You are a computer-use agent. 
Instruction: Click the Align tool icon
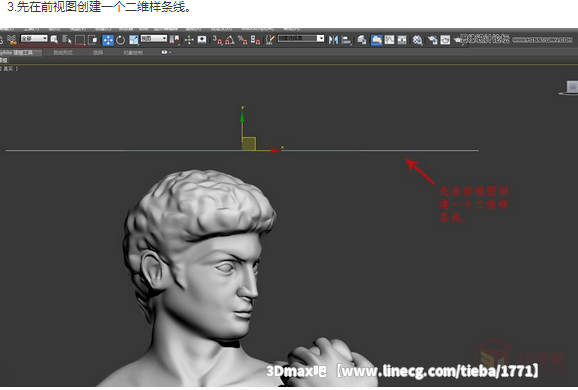[346, 40]
